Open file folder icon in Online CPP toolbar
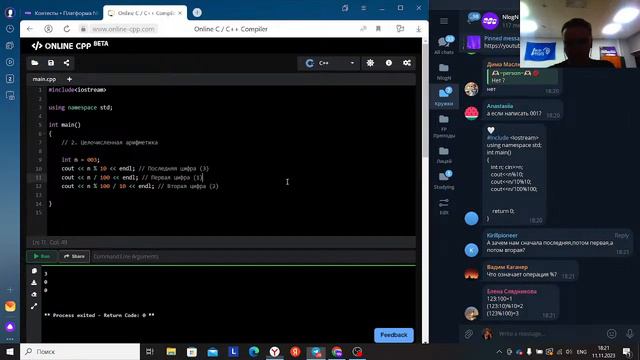 pyautogui.click(x=35, y=63)
